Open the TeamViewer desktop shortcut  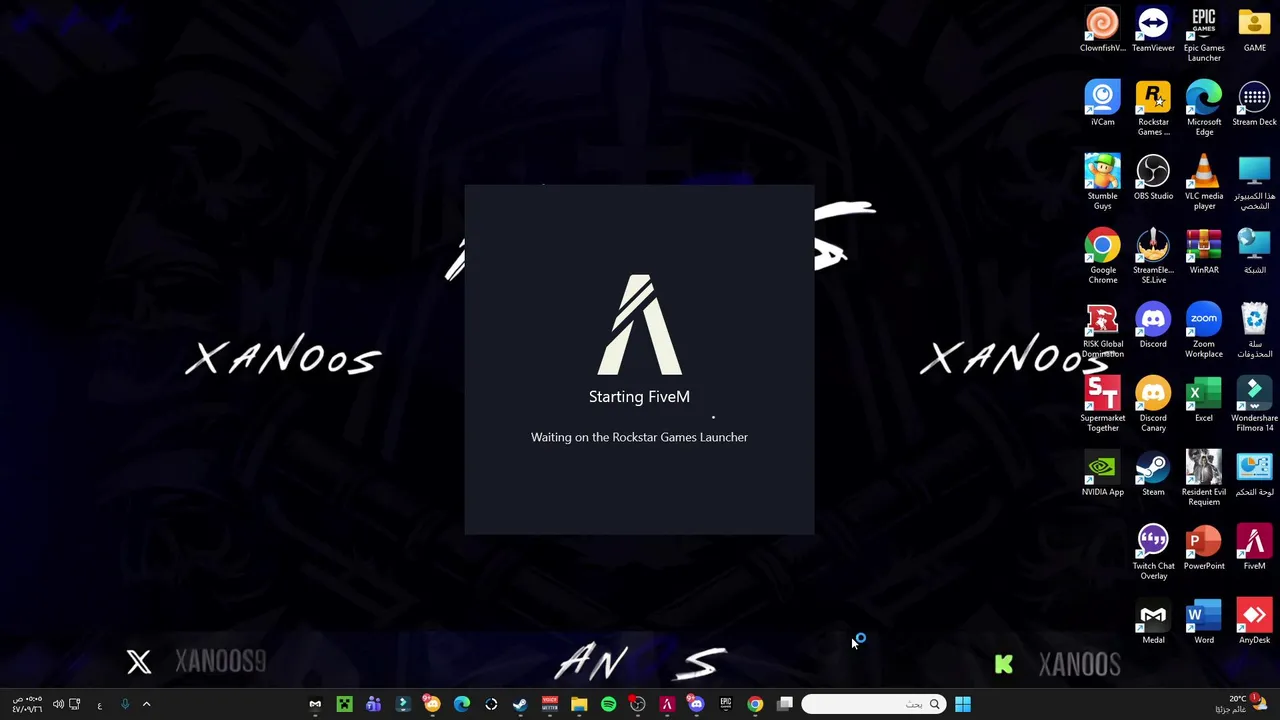[x=1153, y=30]
